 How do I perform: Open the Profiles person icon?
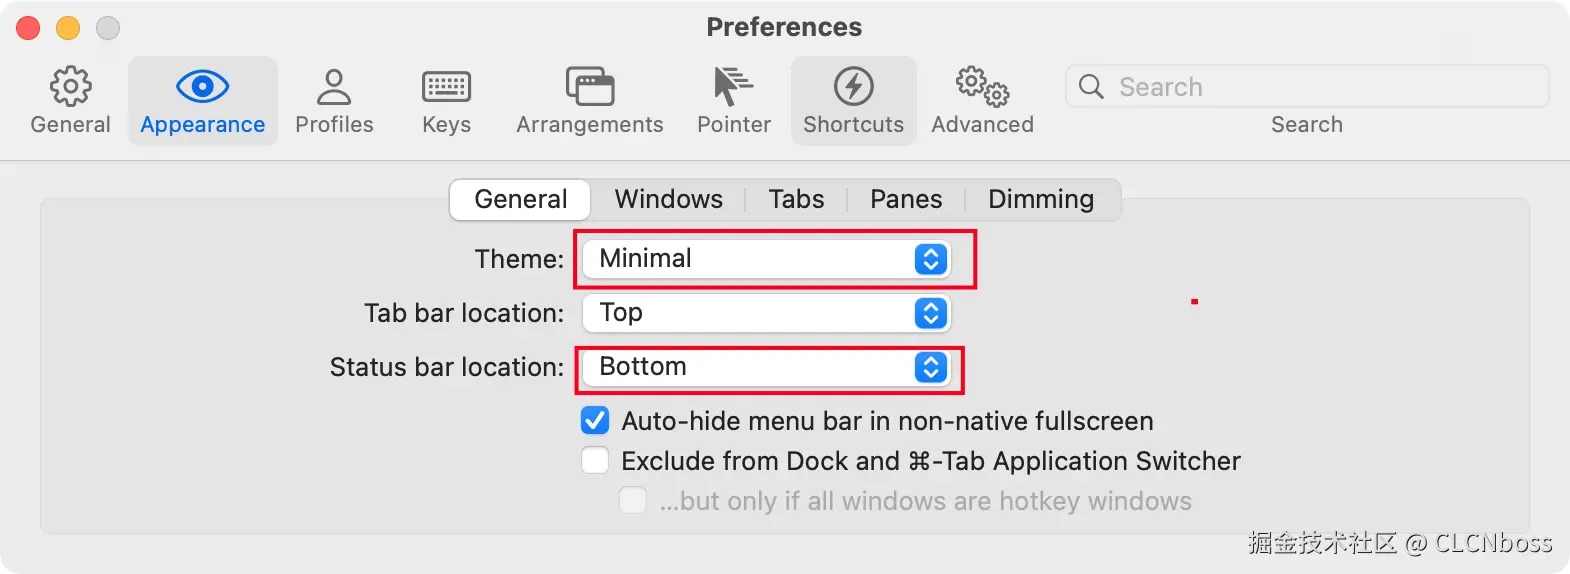click(334, 88)
